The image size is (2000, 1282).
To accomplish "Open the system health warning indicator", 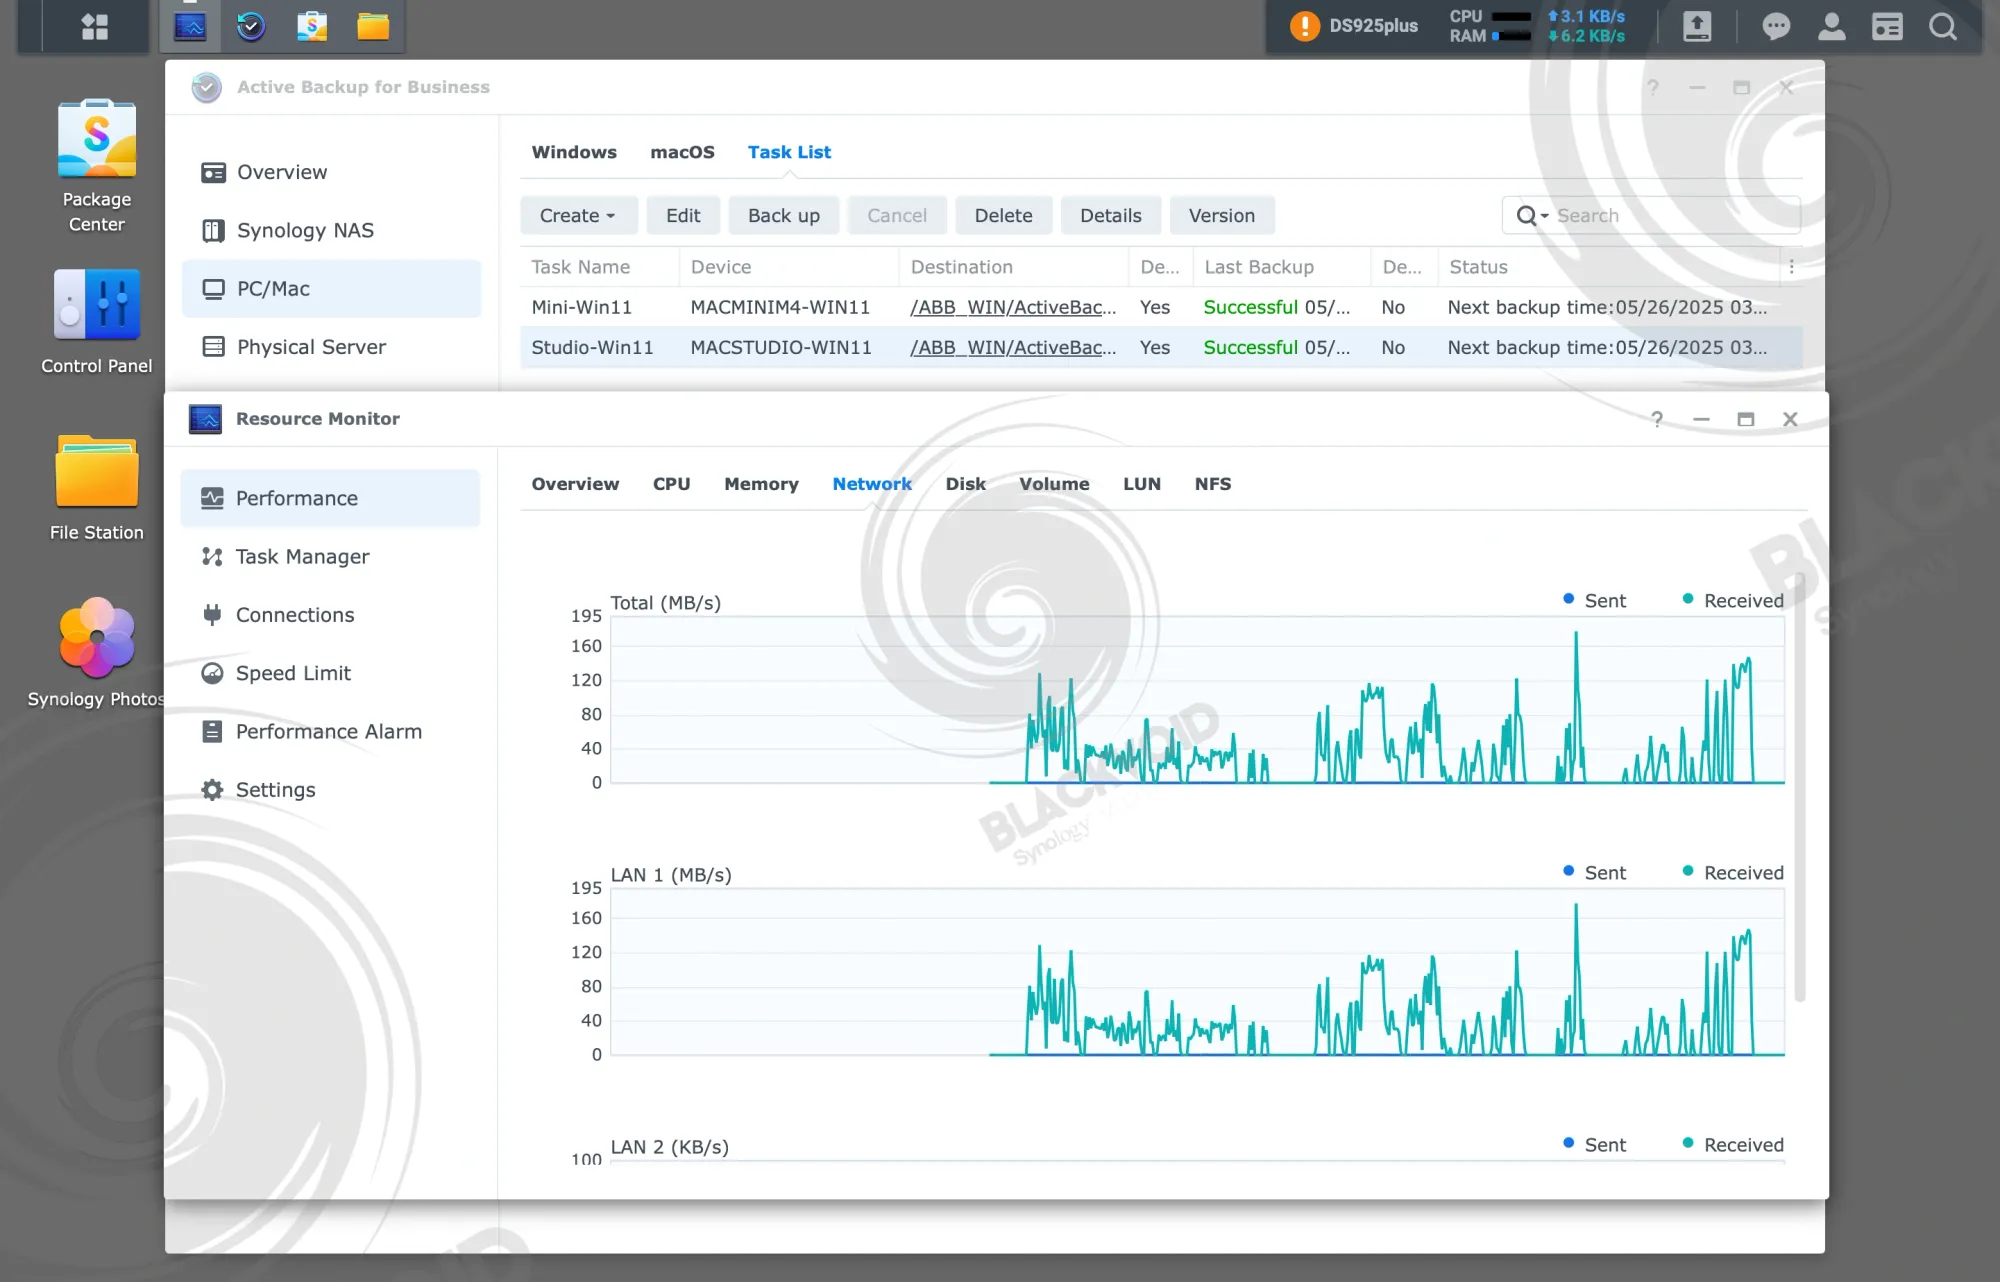I will [x=1304, y=26].
